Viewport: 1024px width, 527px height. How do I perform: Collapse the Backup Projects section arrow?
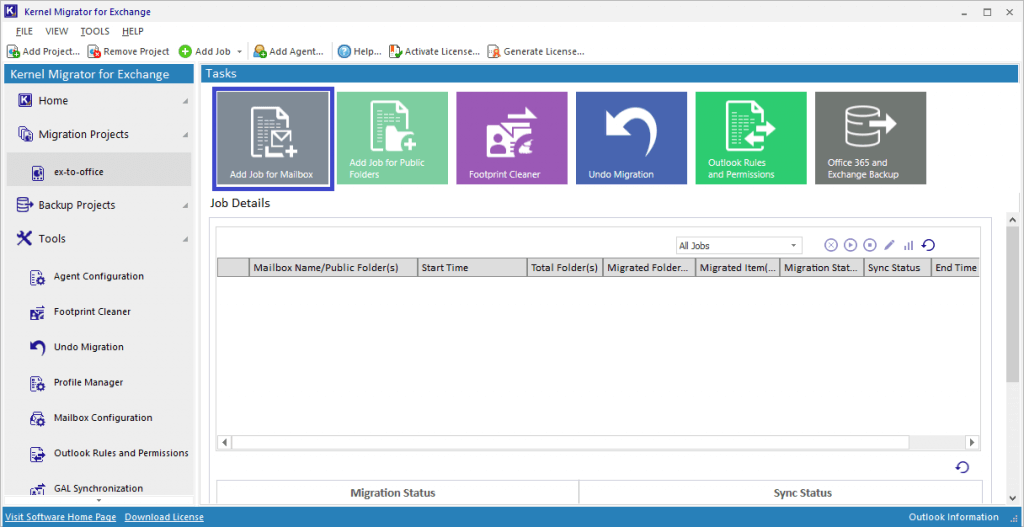(x=185, y=206)
